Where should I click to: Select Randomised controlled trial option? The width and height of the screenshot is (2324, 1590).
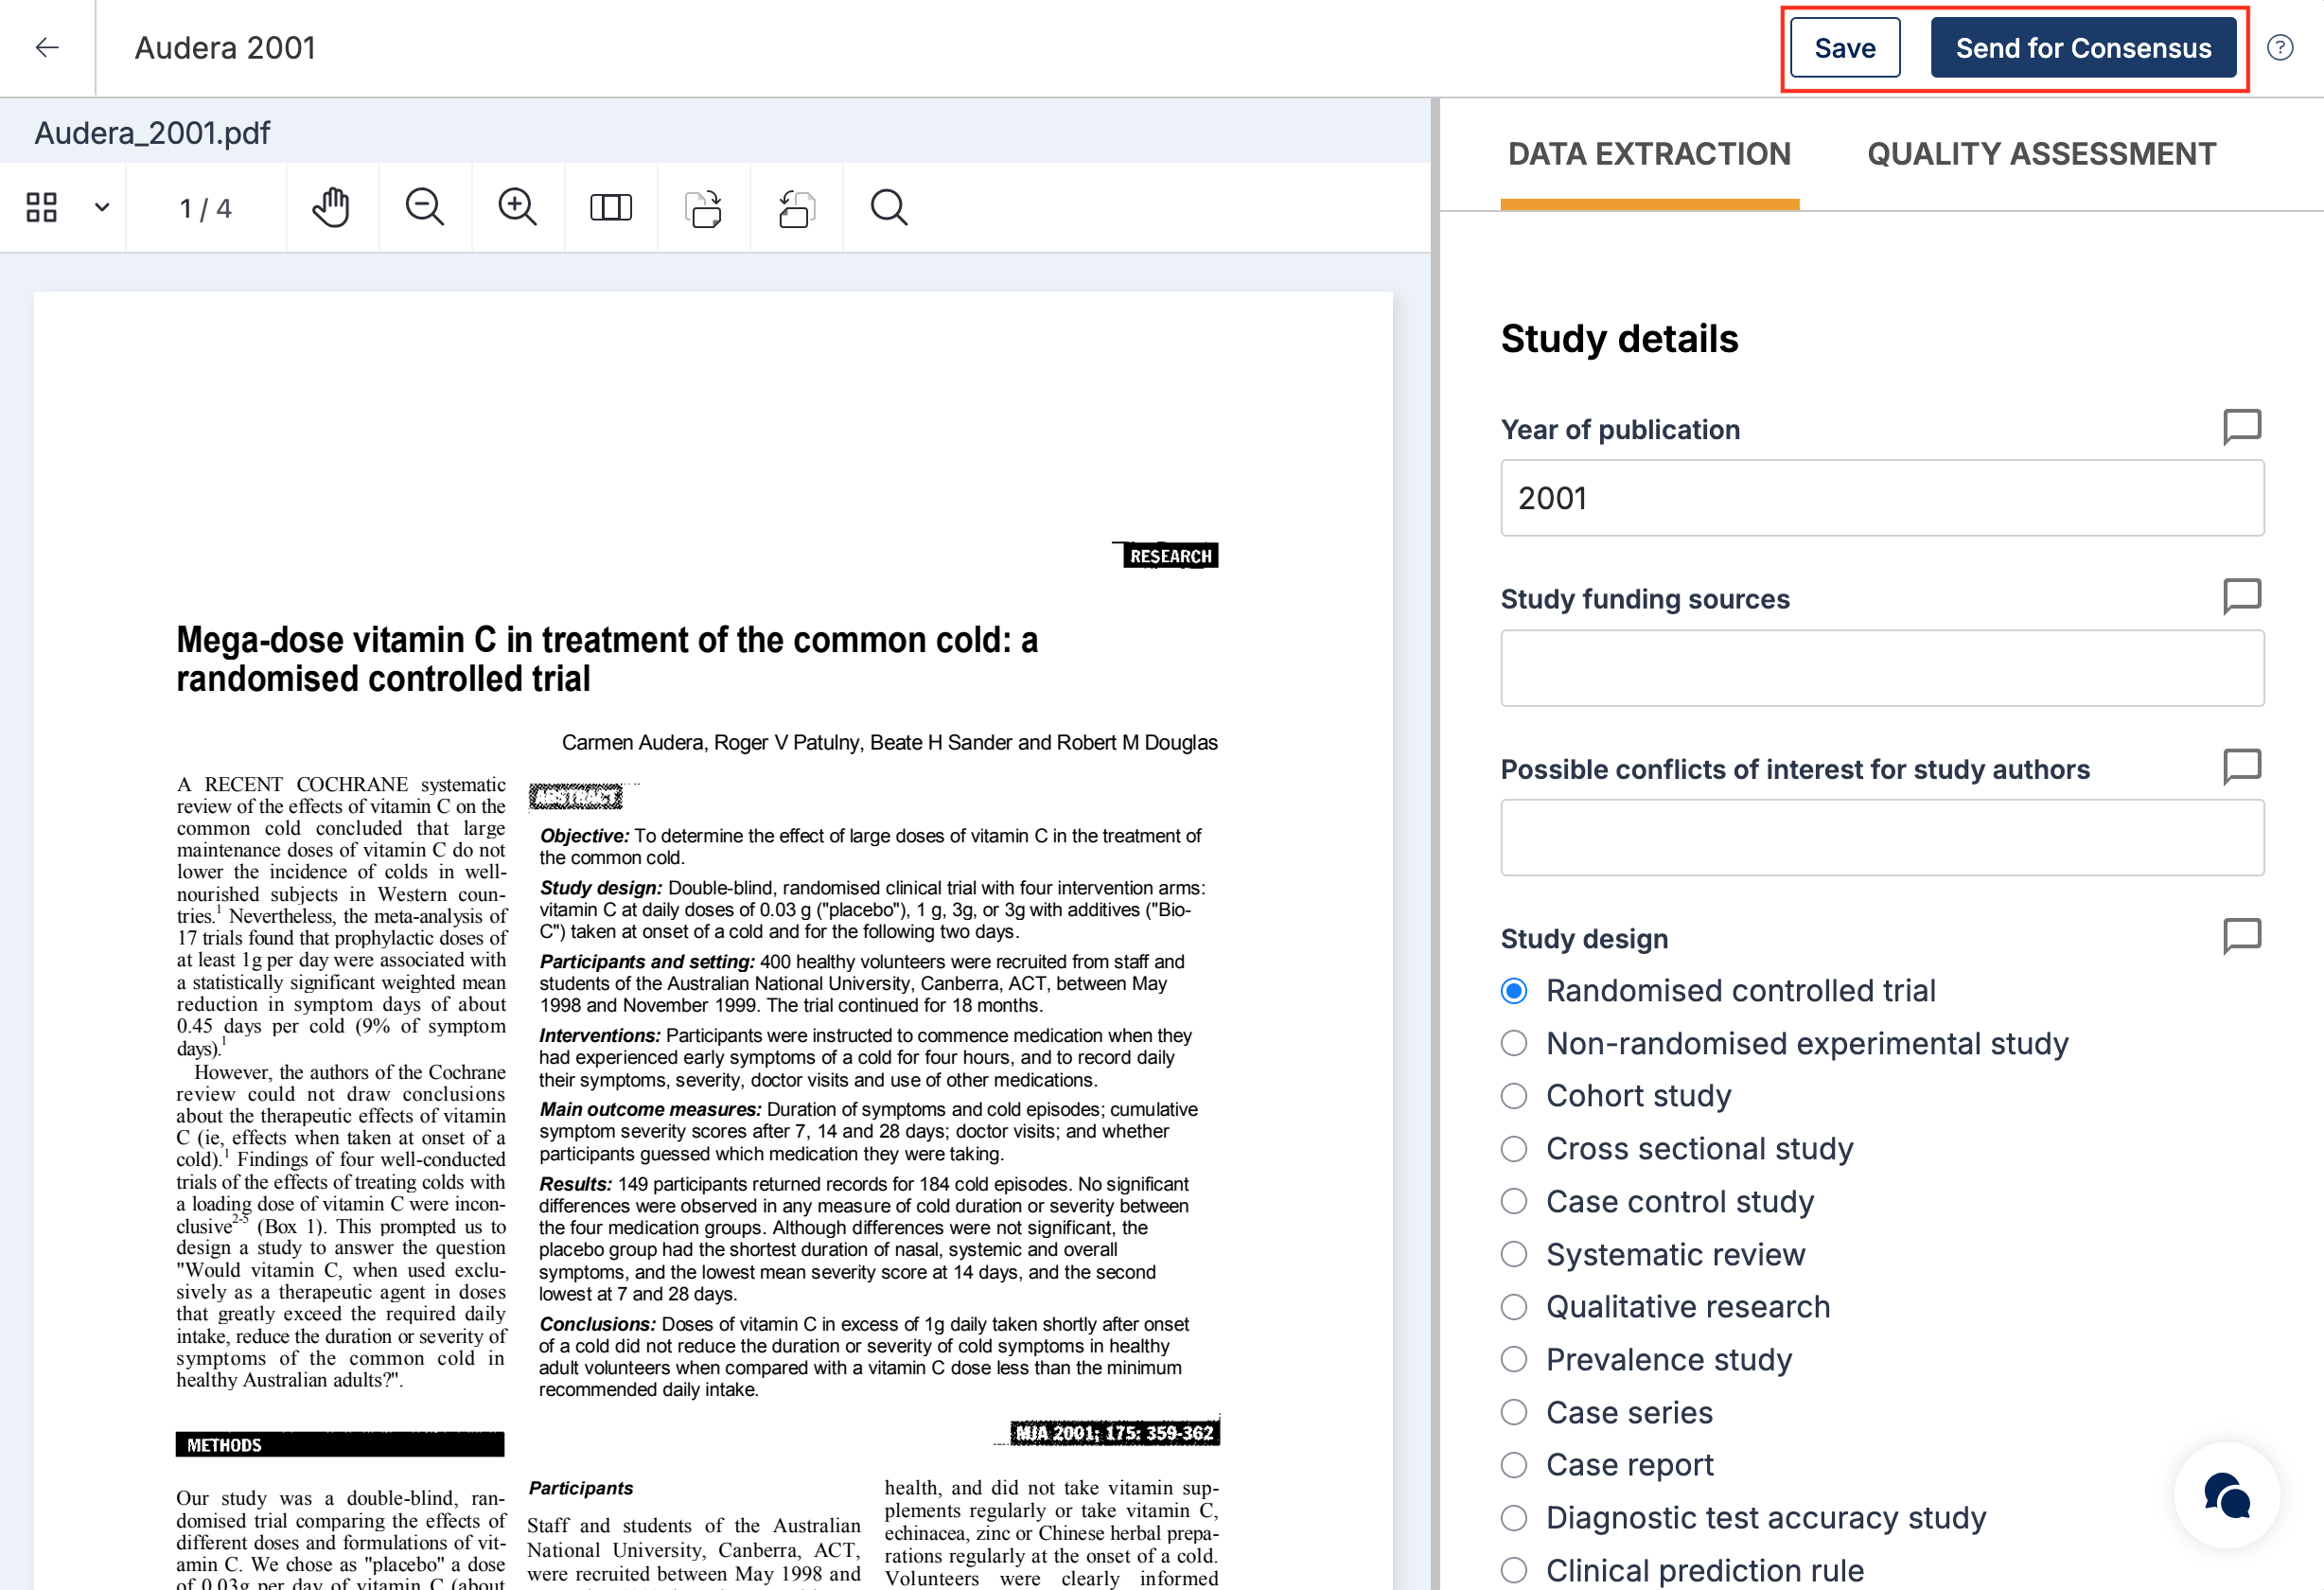[x=1514, y=991]
